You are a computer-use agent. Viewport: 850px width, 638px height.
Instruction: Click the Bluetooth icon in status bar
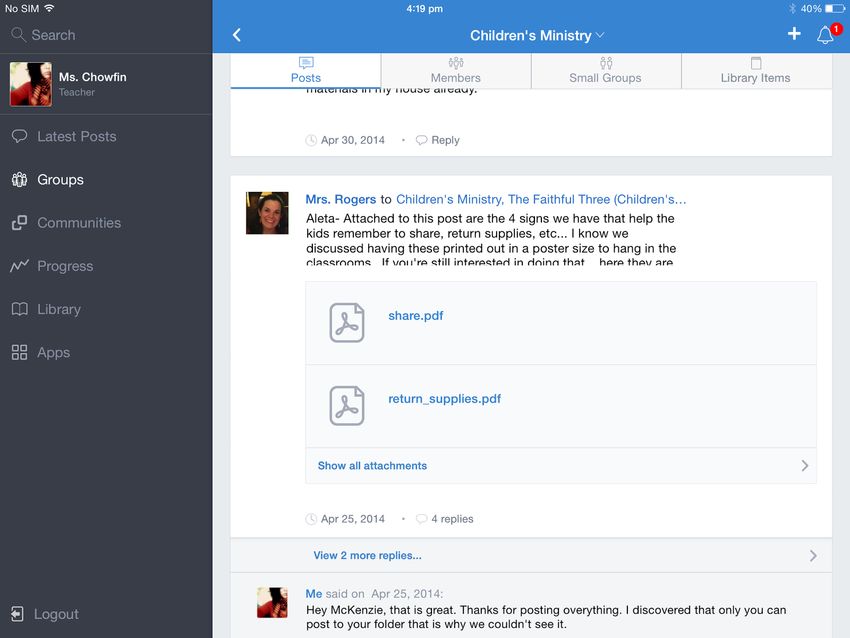[x=793, y=9]
